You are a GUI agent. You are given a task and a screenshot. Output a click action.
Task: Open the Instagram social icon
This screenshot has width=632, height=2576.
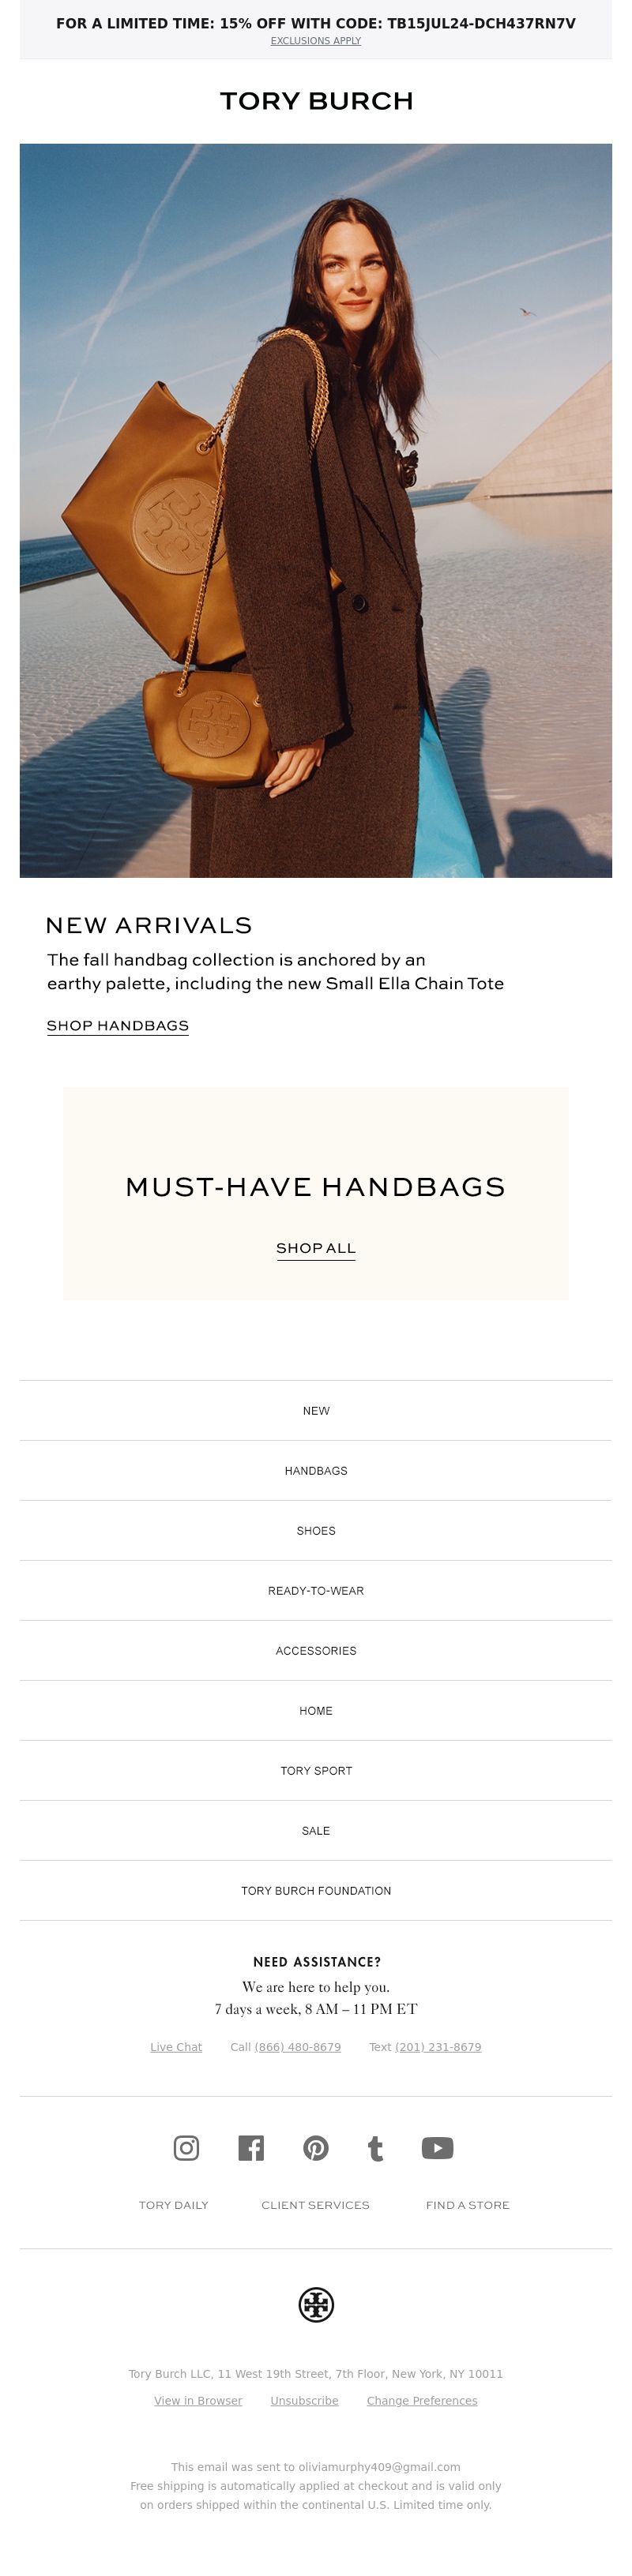[x=186, y=2148]
